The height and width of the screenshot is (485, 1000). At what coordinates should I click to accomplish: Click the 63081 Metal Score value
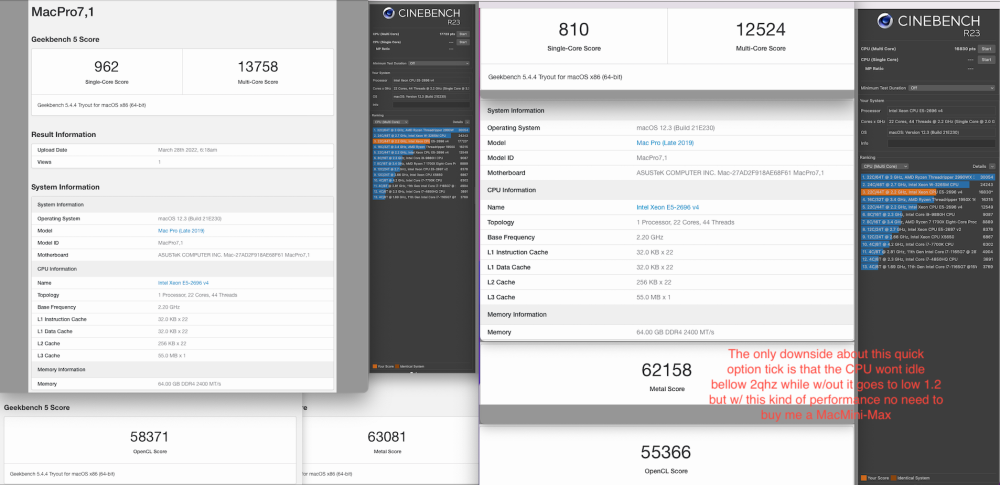(388, 436)
